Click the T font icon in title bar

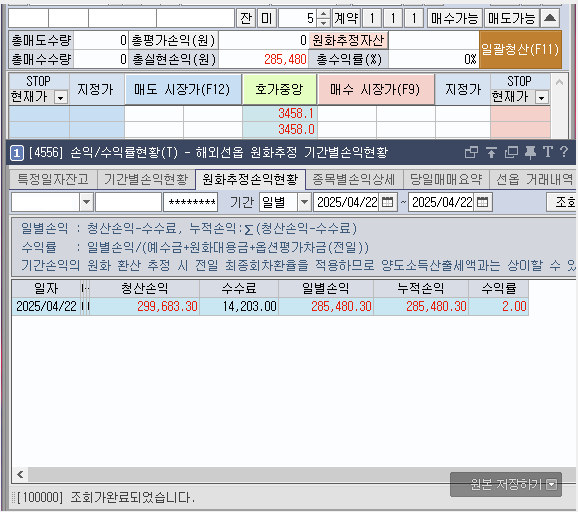tap(547, 152)
